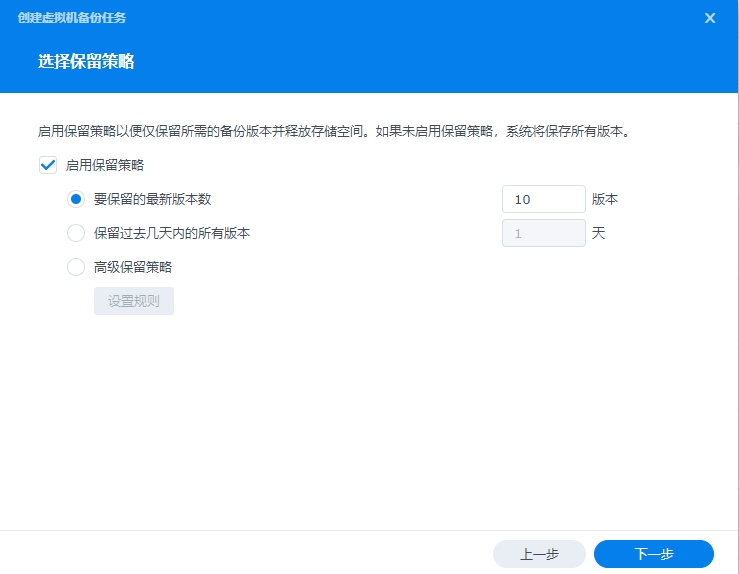Select the 保留过去几天内的所有版本 radio button
The height and width of the screenshot is (574, 739).
76,233
